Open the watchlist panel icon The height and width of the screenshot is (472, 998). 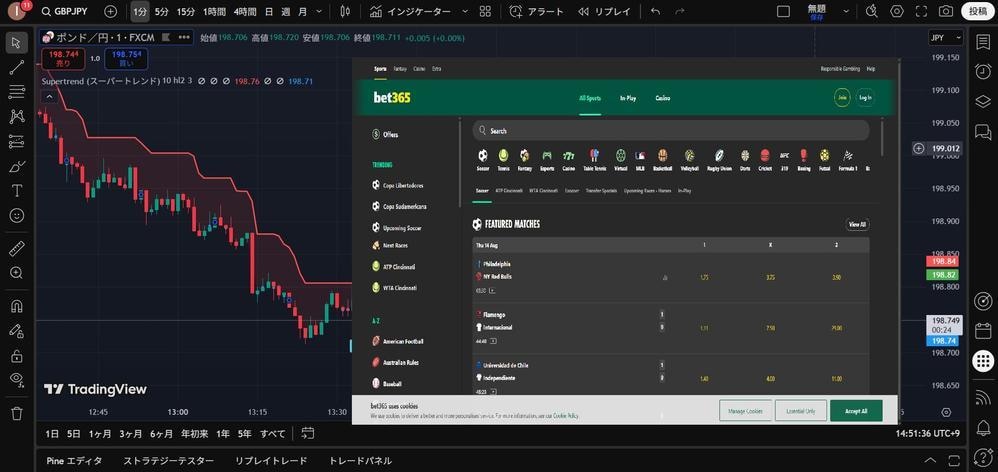tap(983, 41)
